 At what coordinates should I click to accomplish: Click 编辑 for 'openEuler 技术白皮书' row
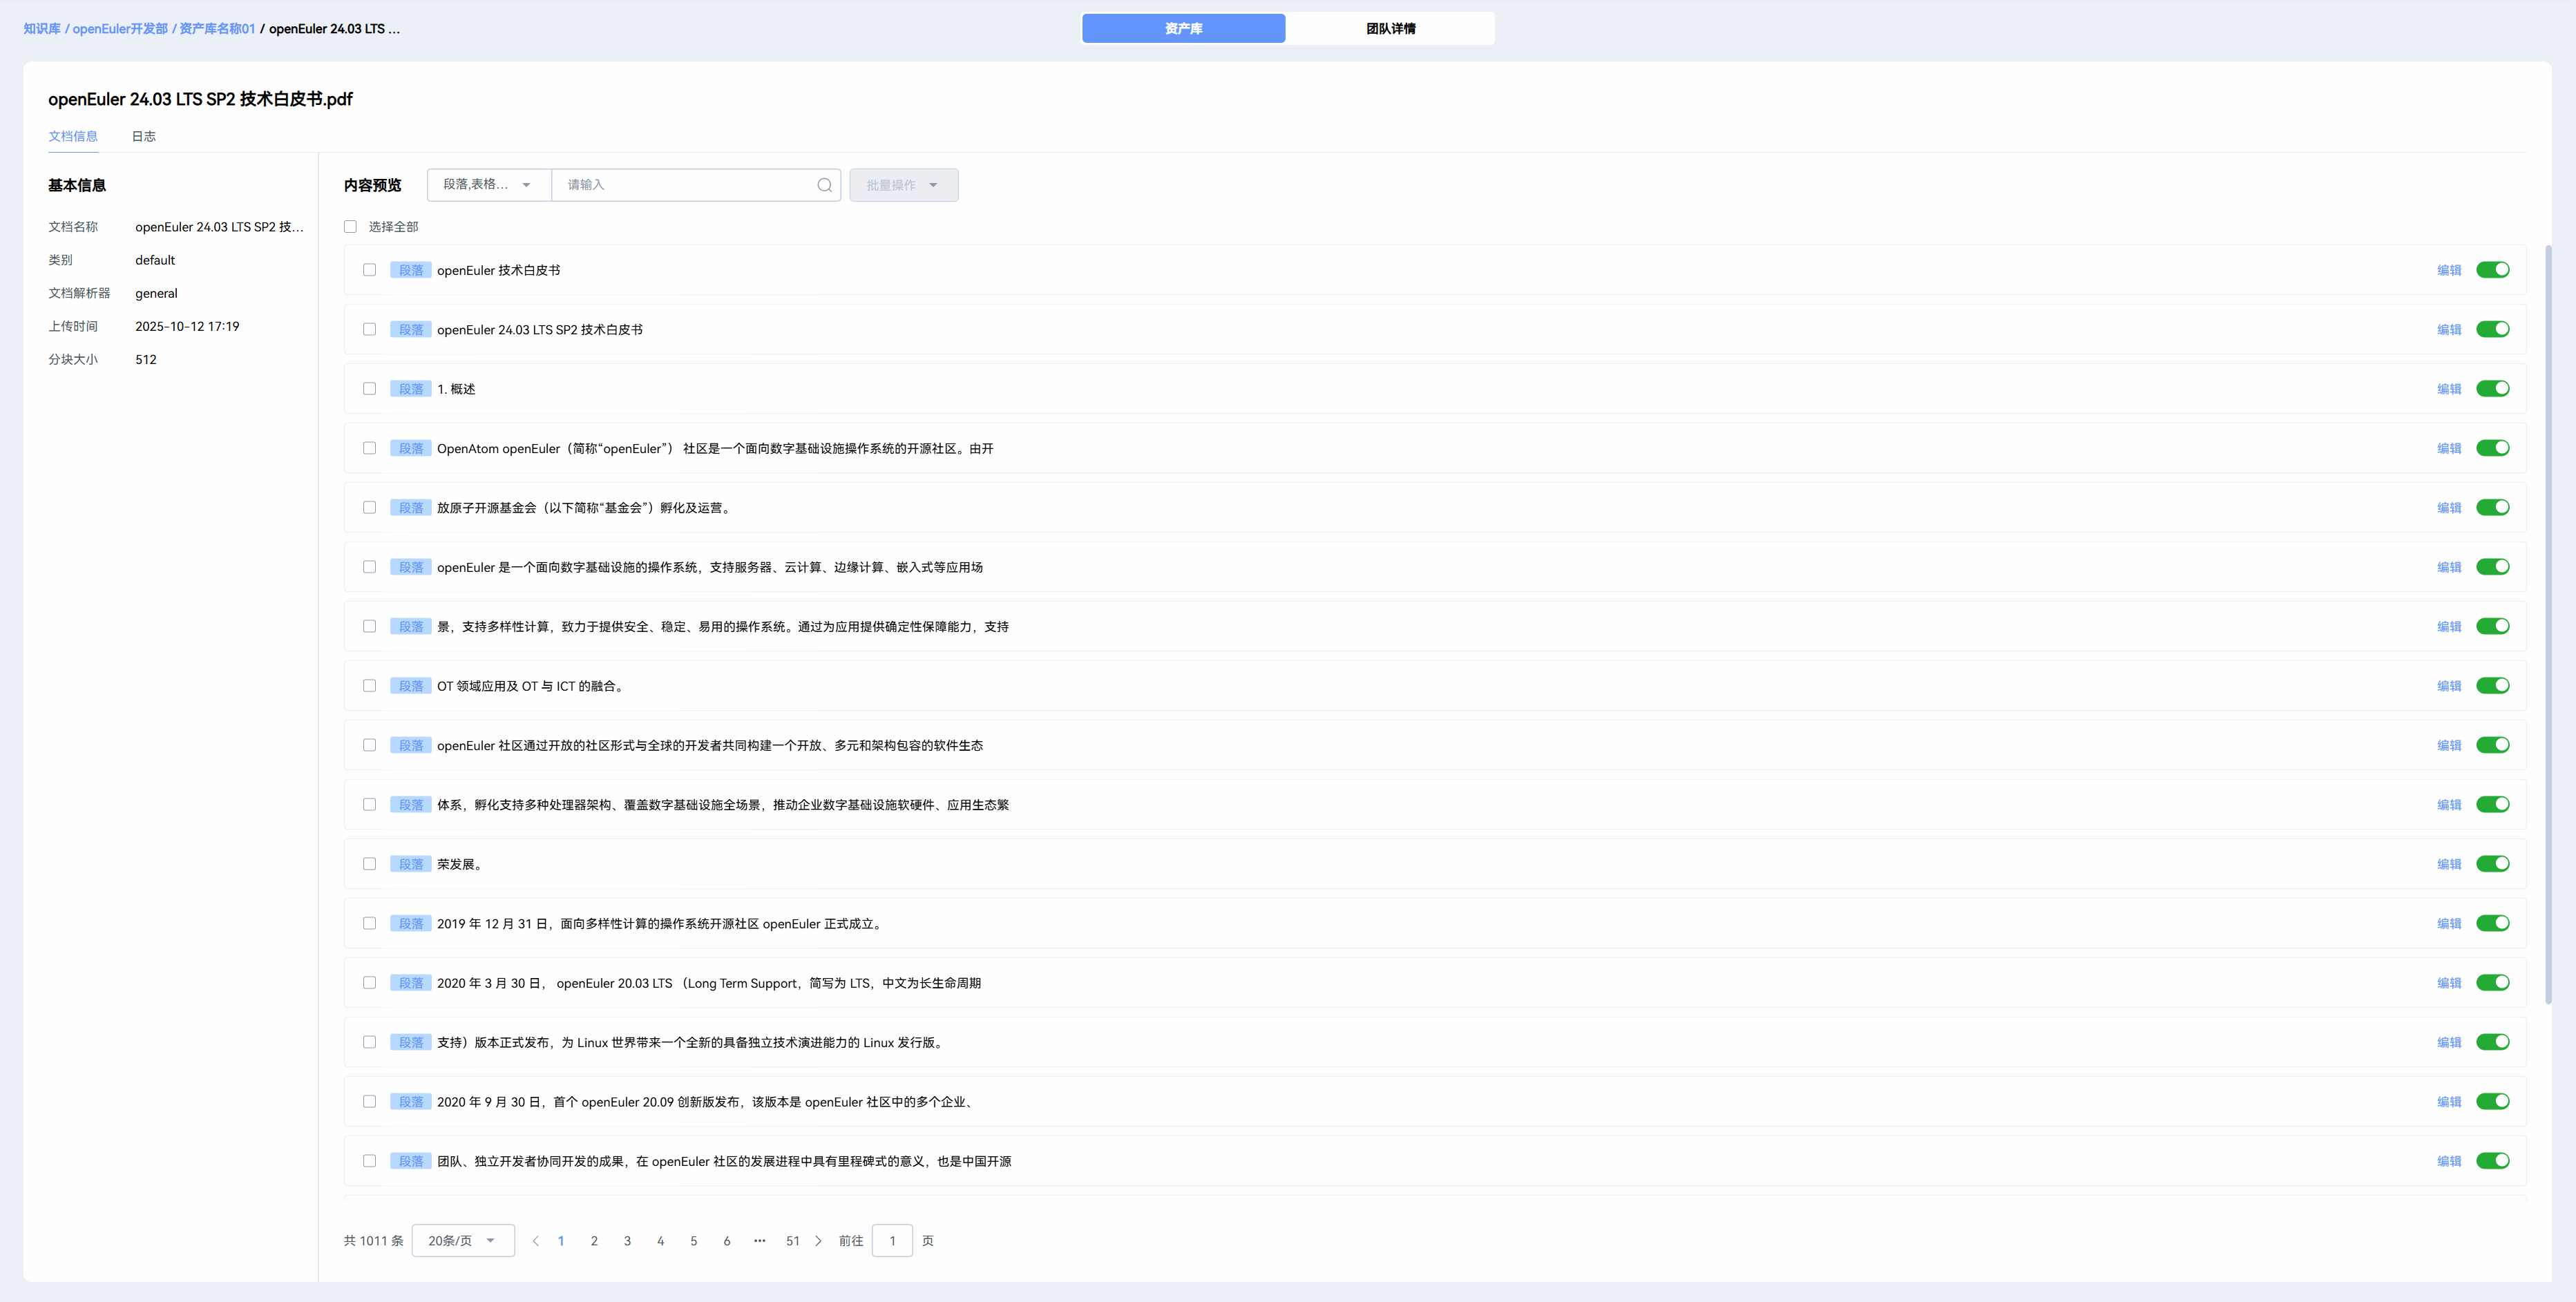(x=2449, y=270)
